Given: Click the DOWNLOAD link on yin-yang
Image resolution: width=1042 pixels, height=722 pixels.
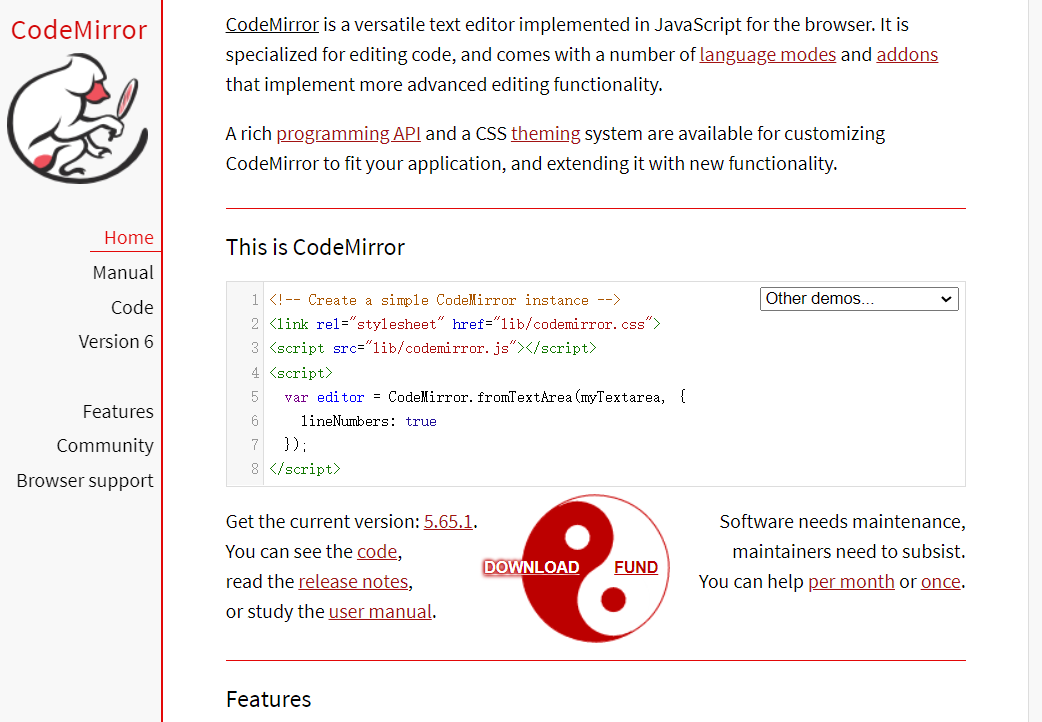Looking at the screenshot, I should [532, 567].
